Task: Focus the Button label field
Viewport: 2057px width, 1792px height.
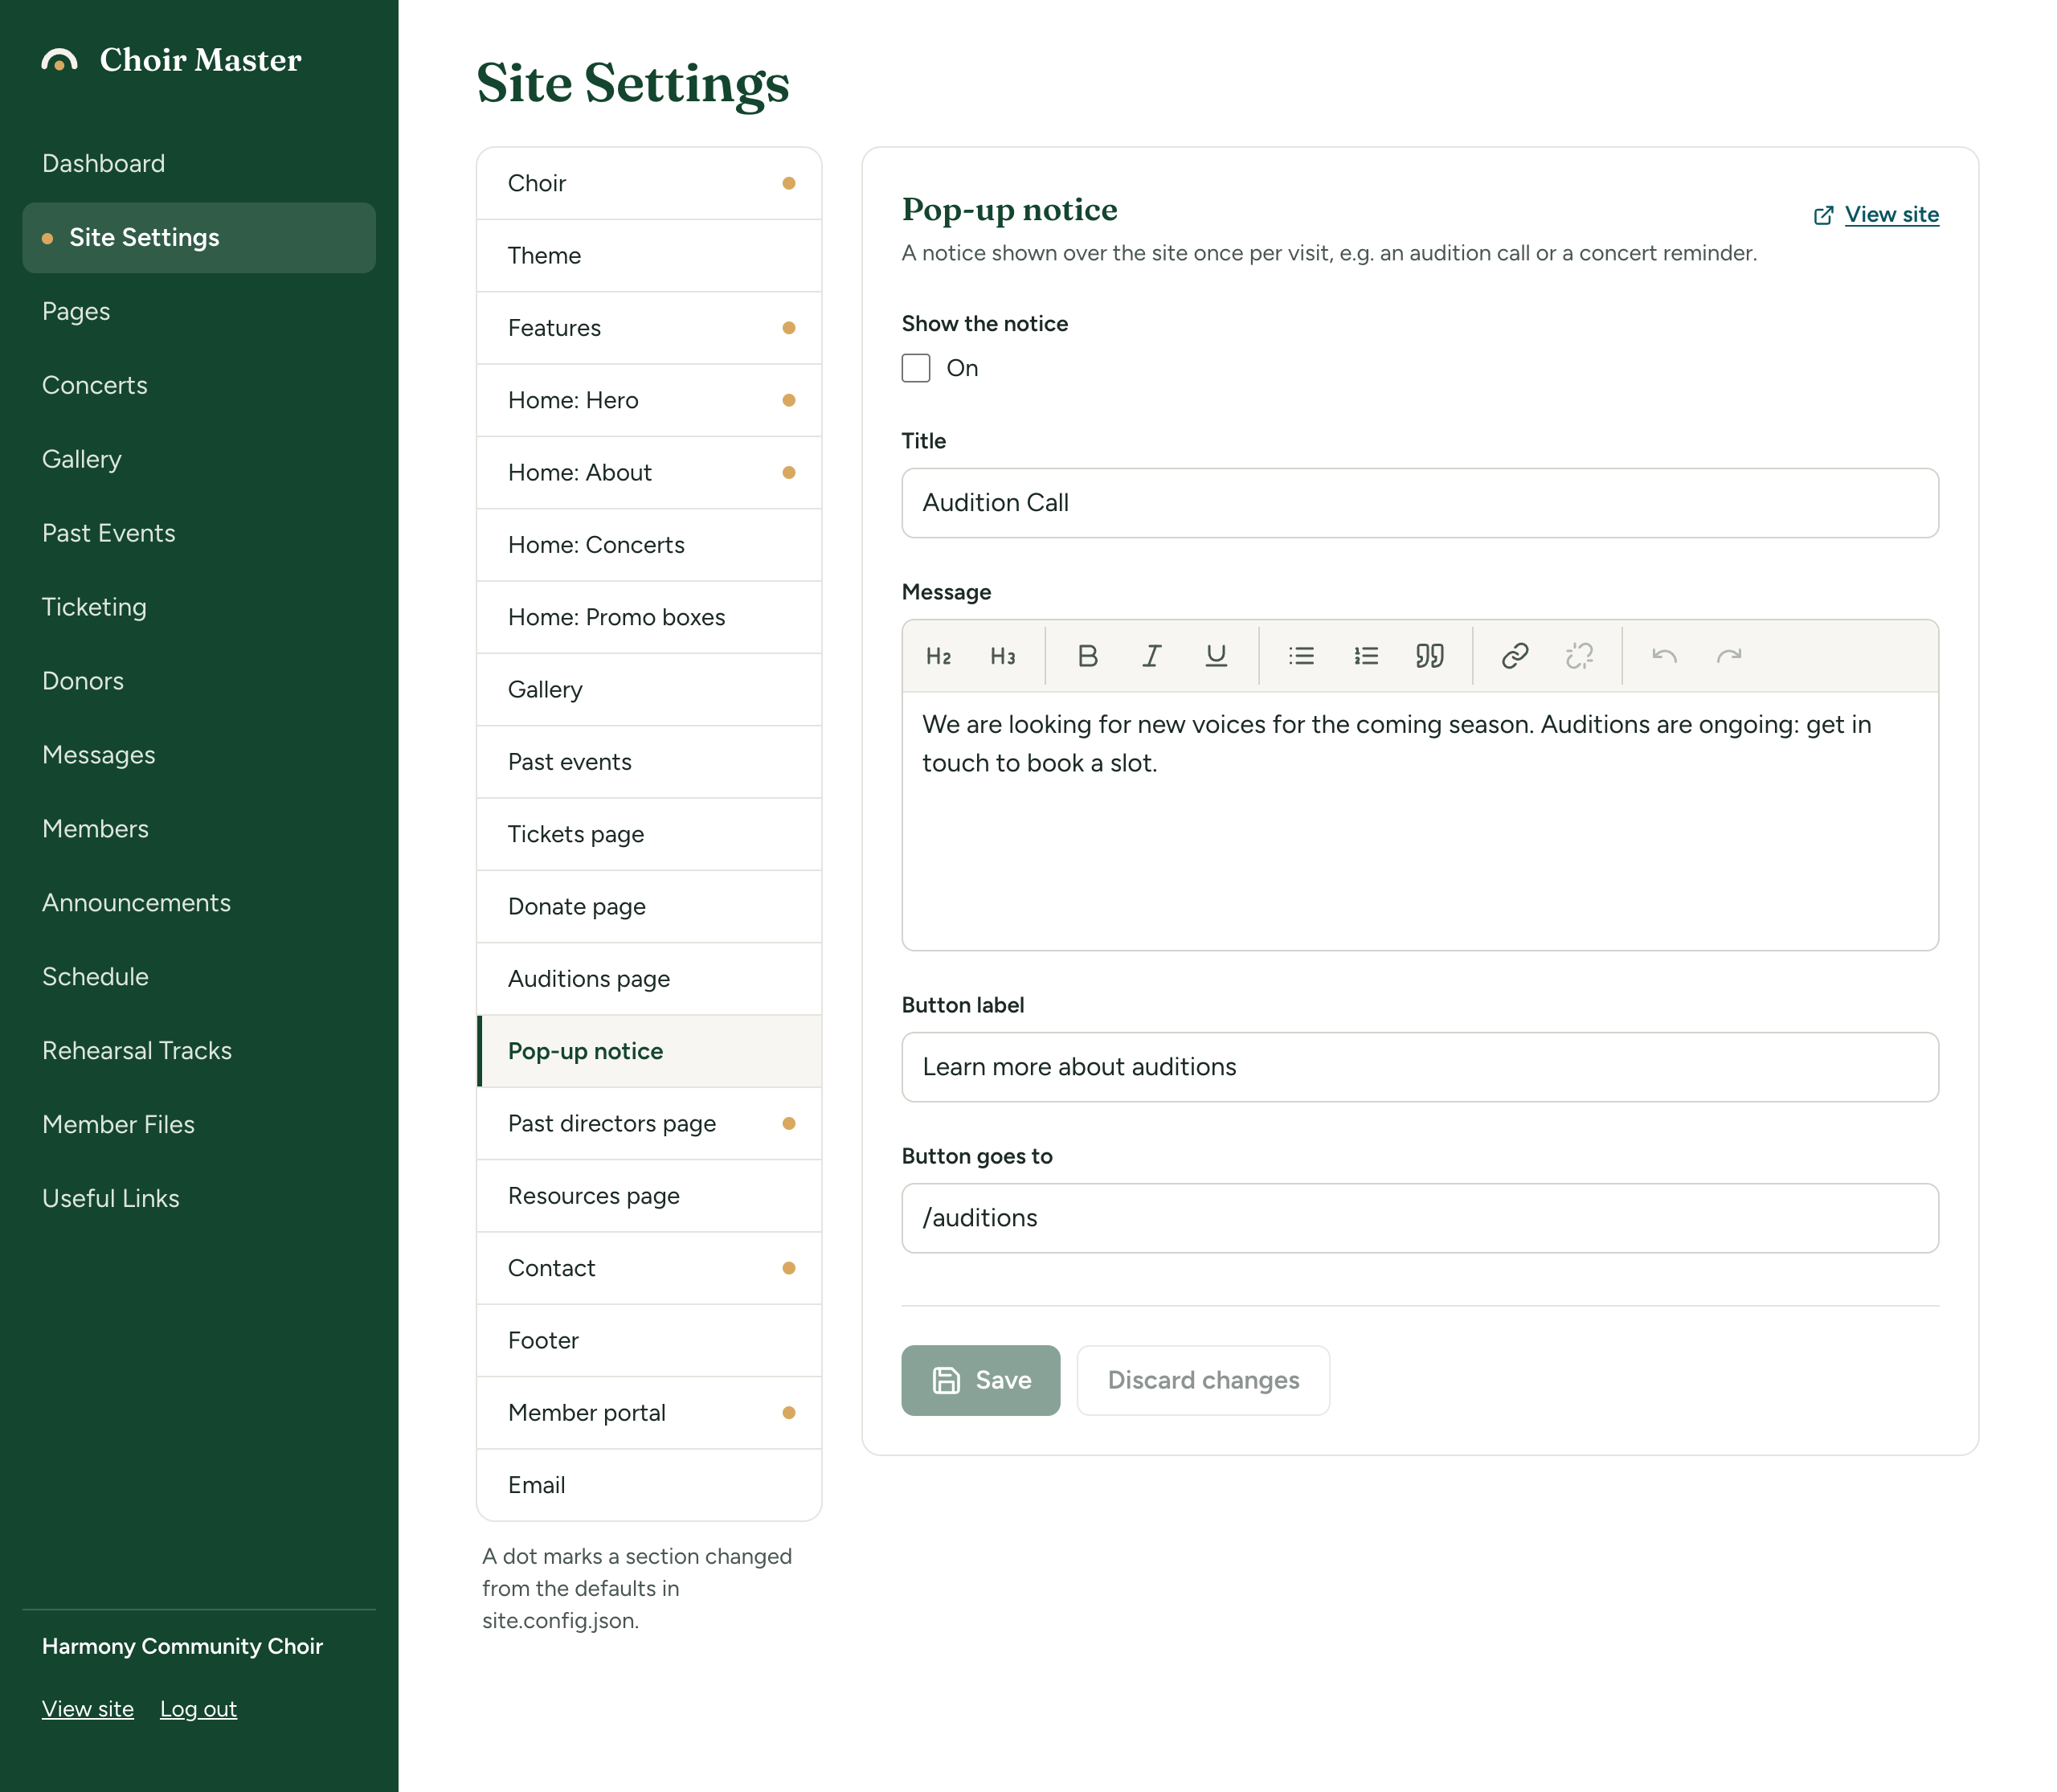Action: [1419, 1067]
